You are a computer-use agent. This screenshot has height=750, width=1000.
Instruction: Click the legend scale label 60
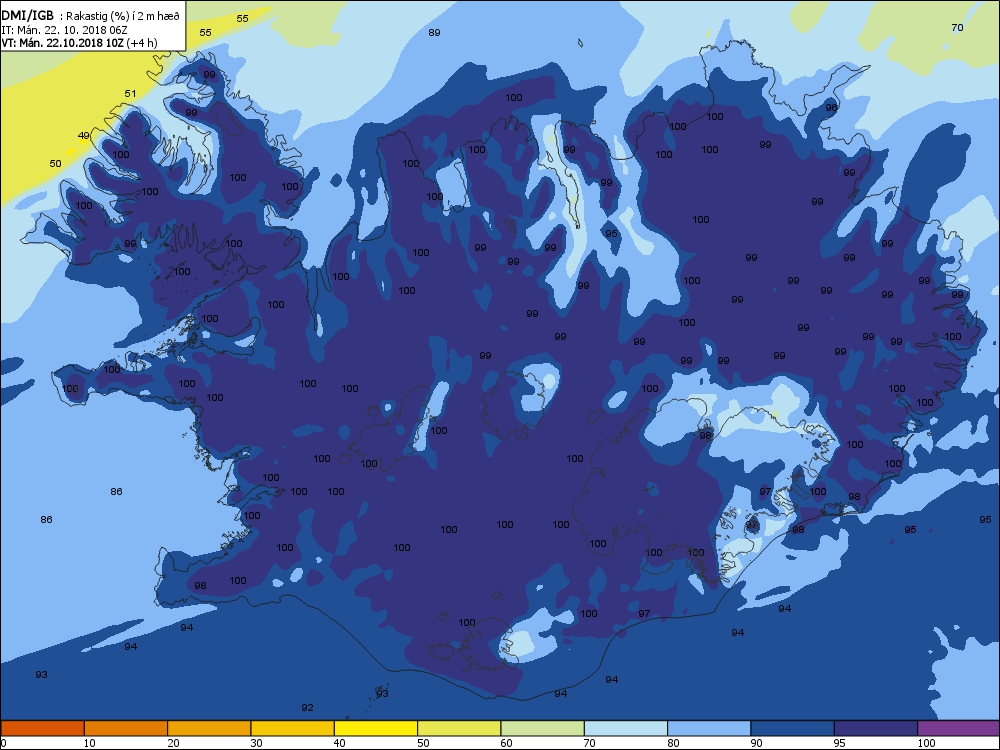506,743
